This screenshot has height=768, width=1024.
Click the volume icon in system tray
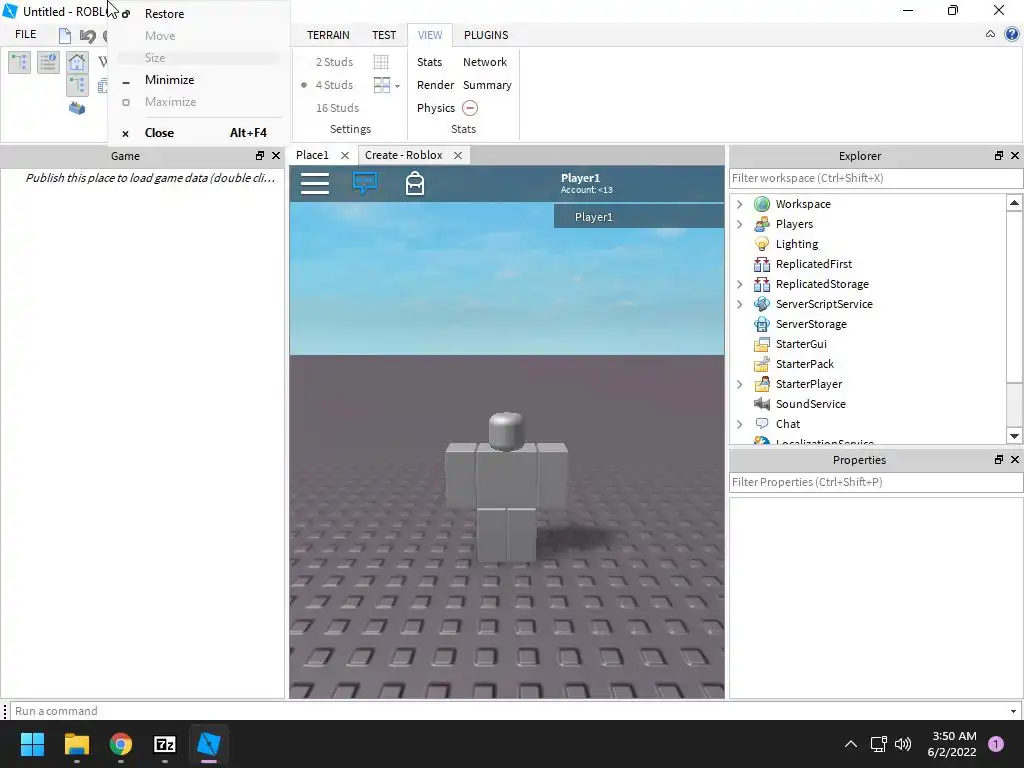[x=903, y=744]
